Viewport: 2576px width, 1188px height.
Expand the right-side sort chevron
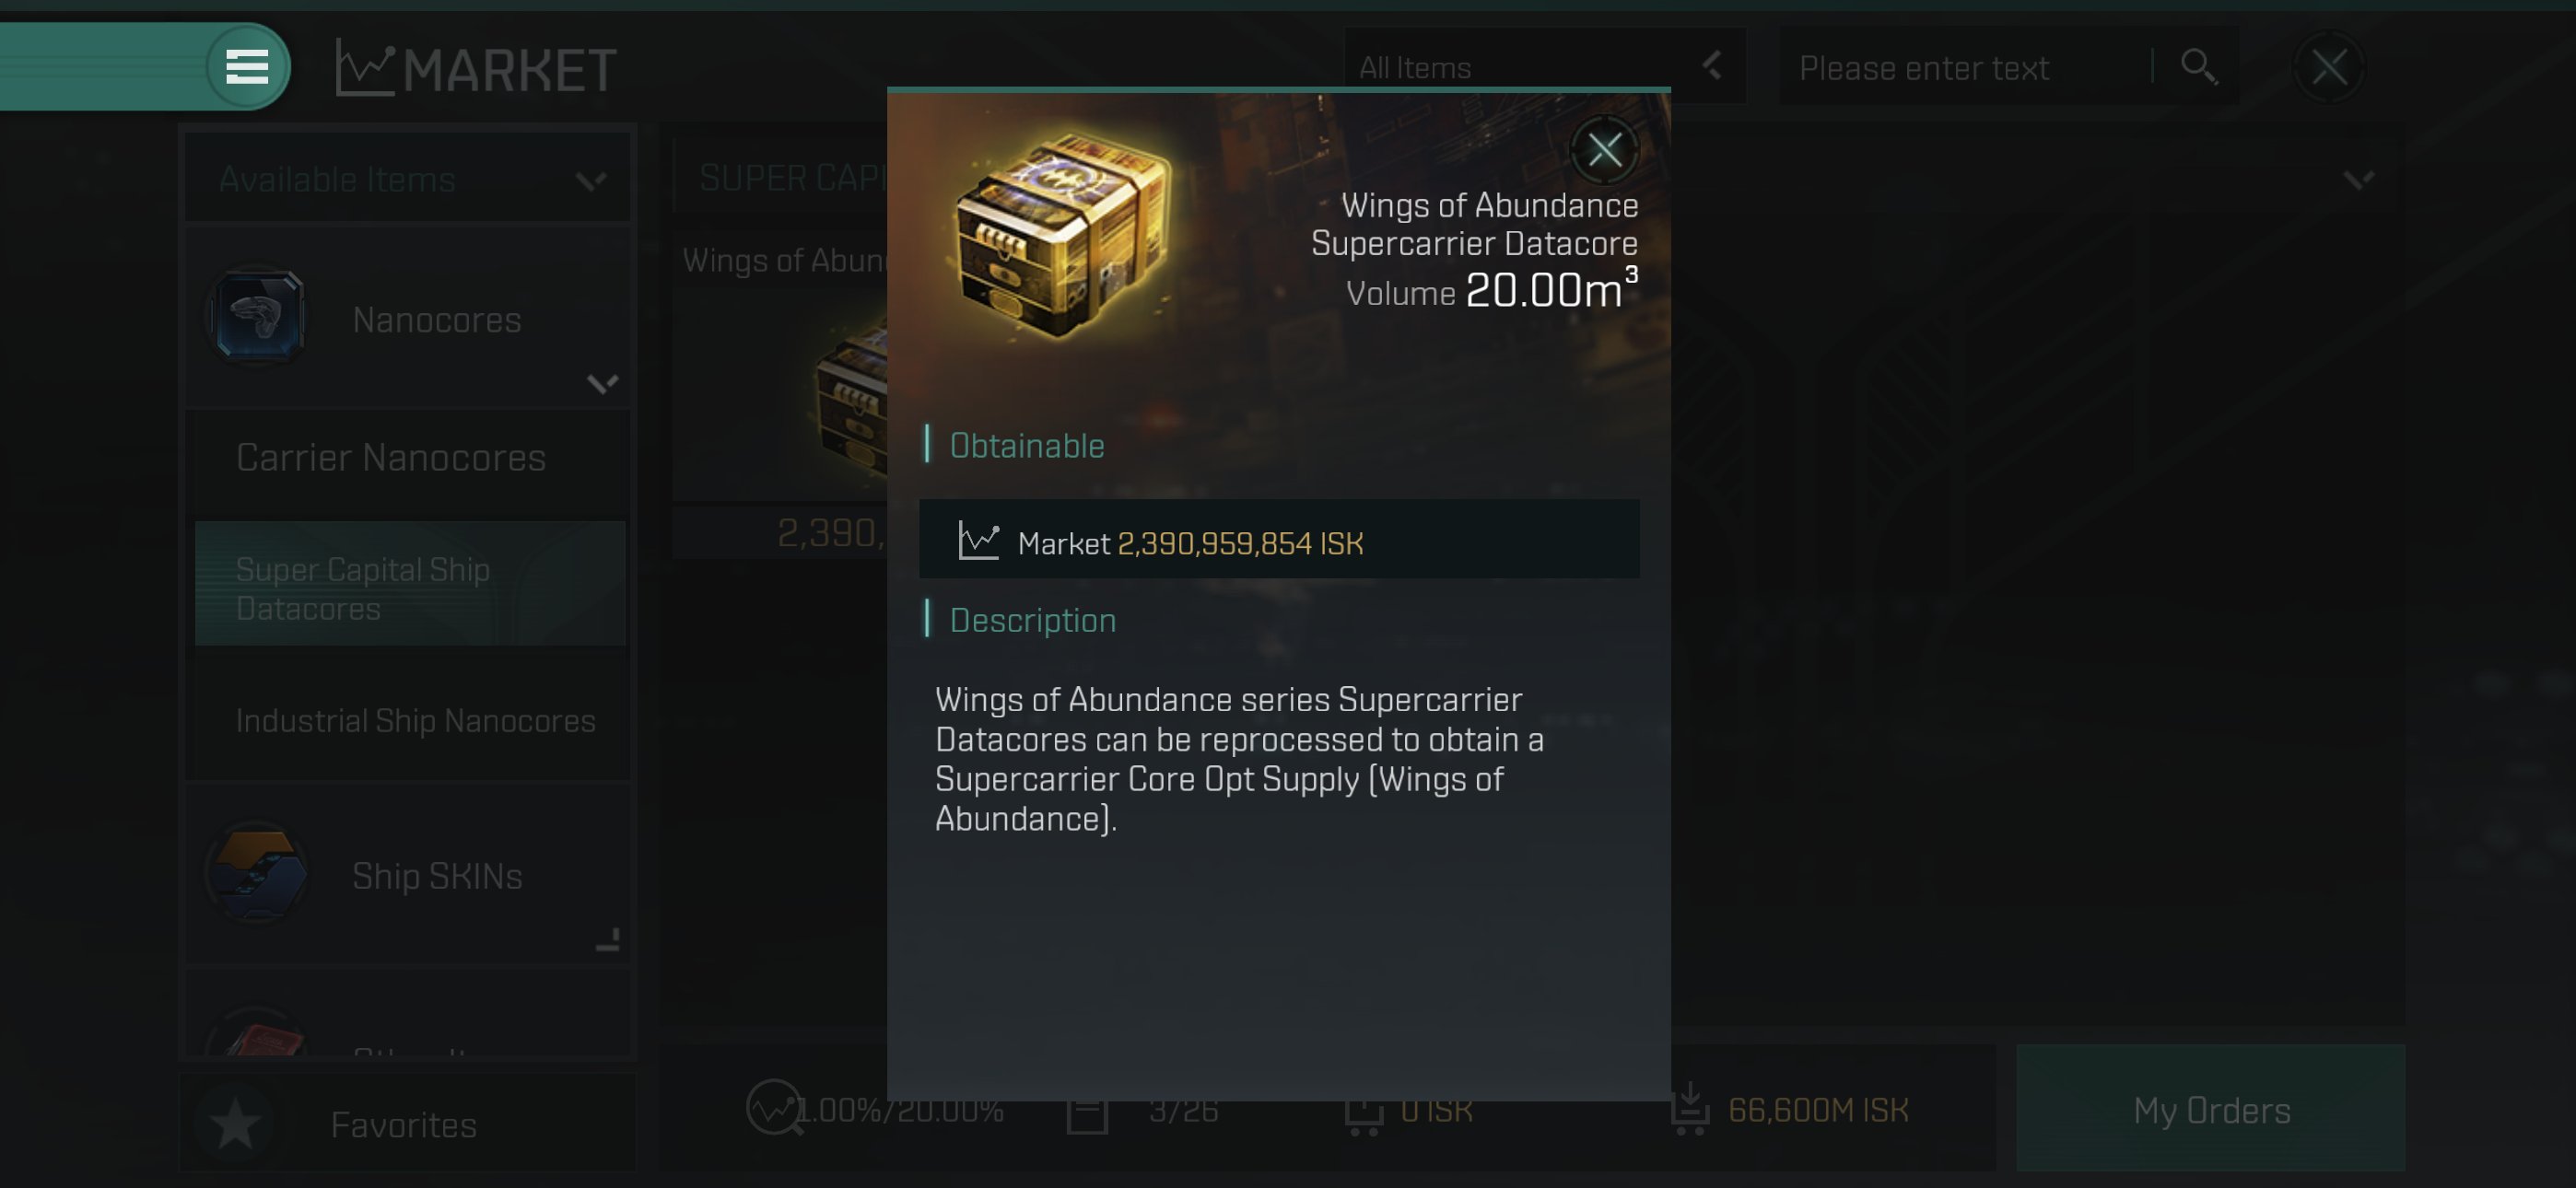click(2358, 180)
